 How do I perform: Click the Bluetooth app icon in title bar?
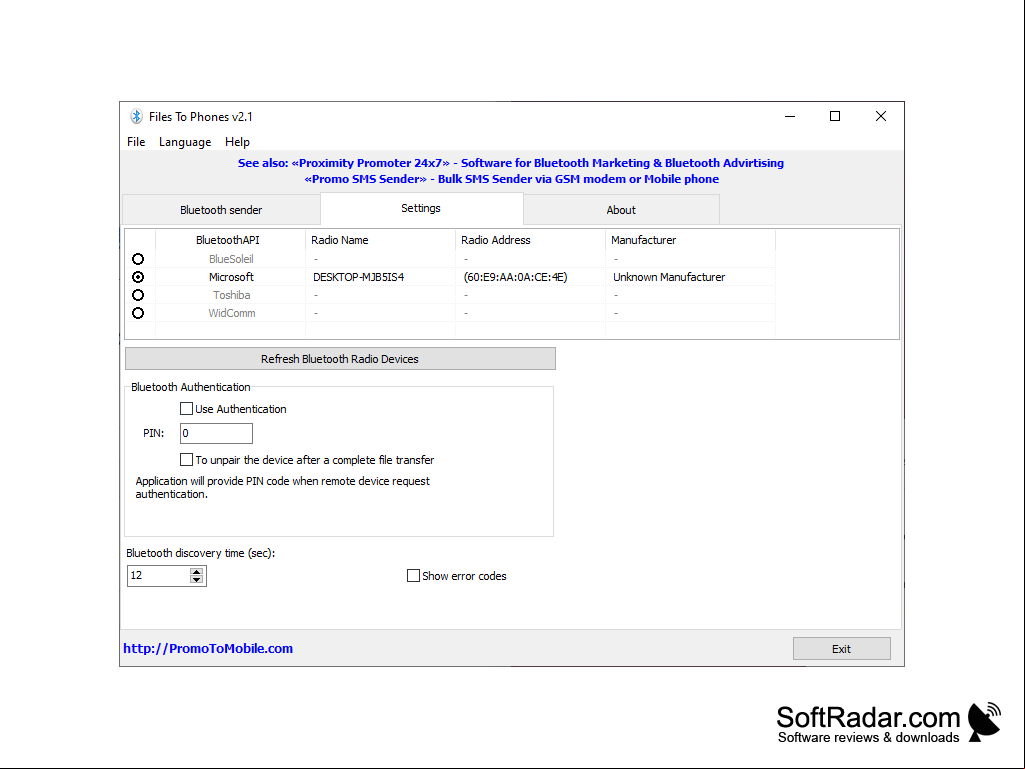point(136,116)
